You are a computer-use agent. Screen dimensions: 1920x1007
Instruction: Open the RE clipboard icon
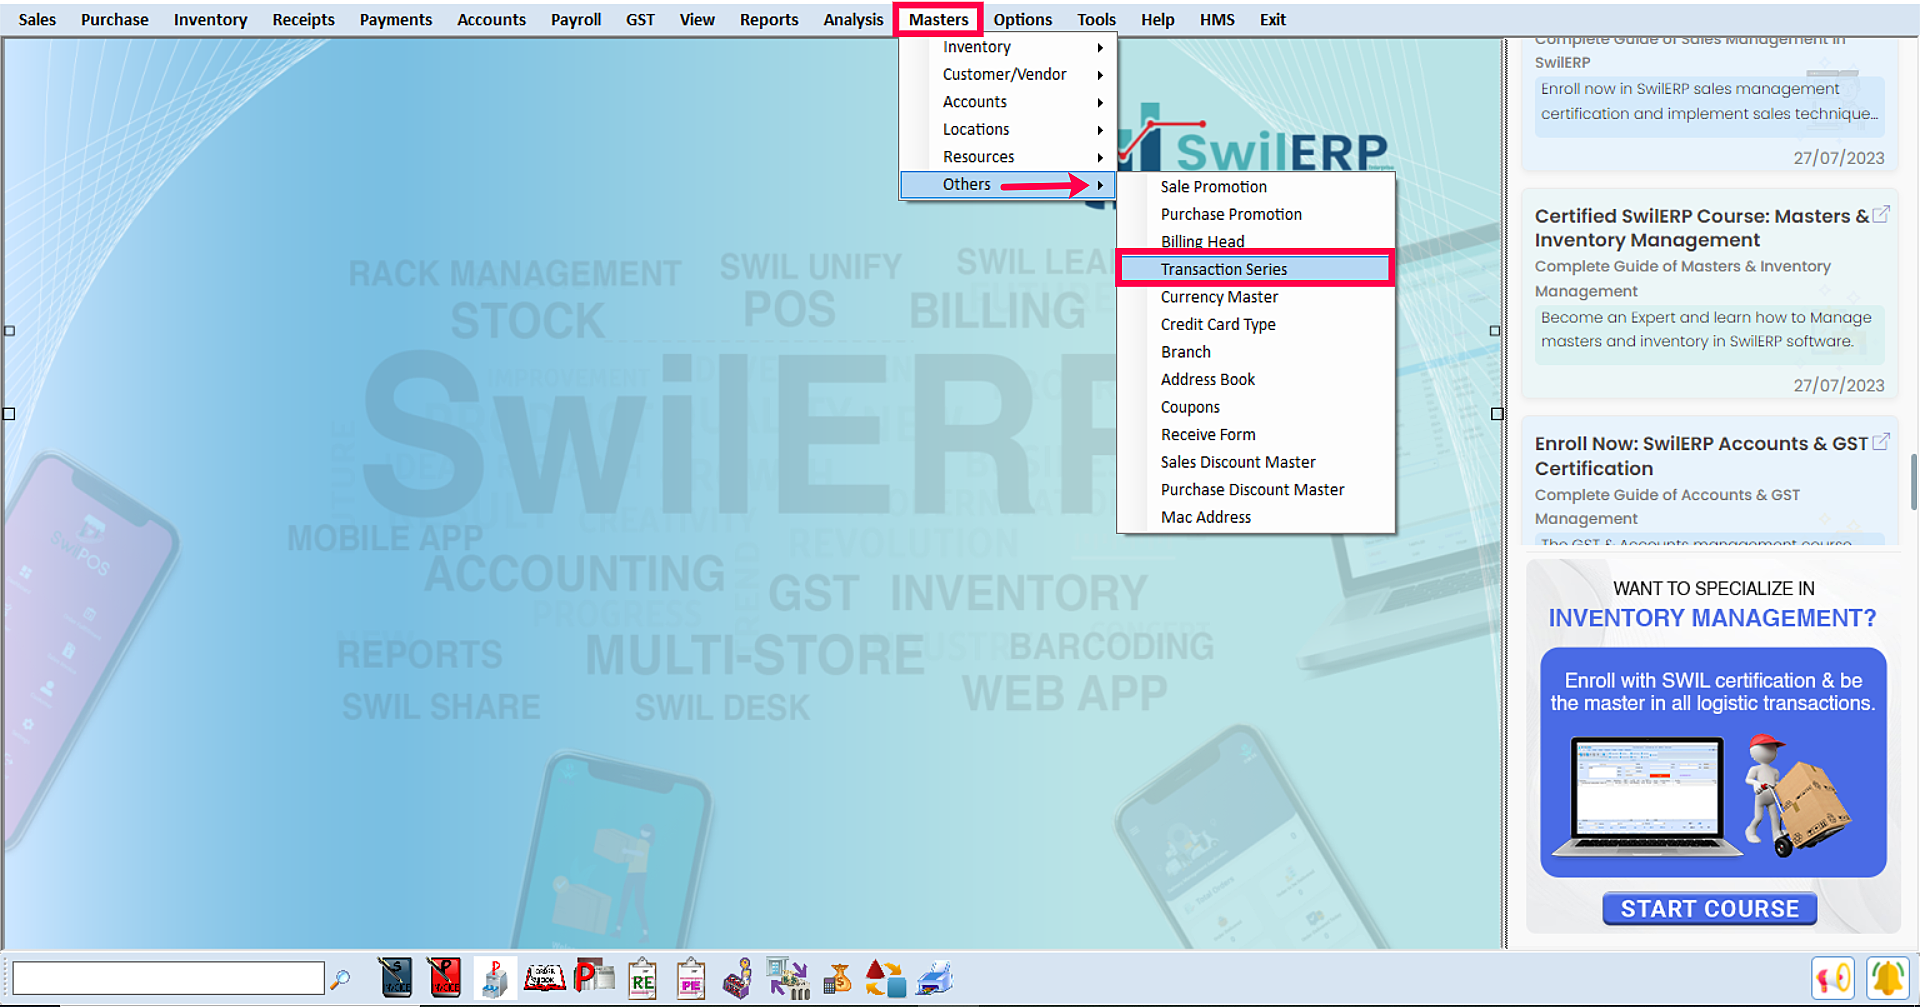click(642, 979)
